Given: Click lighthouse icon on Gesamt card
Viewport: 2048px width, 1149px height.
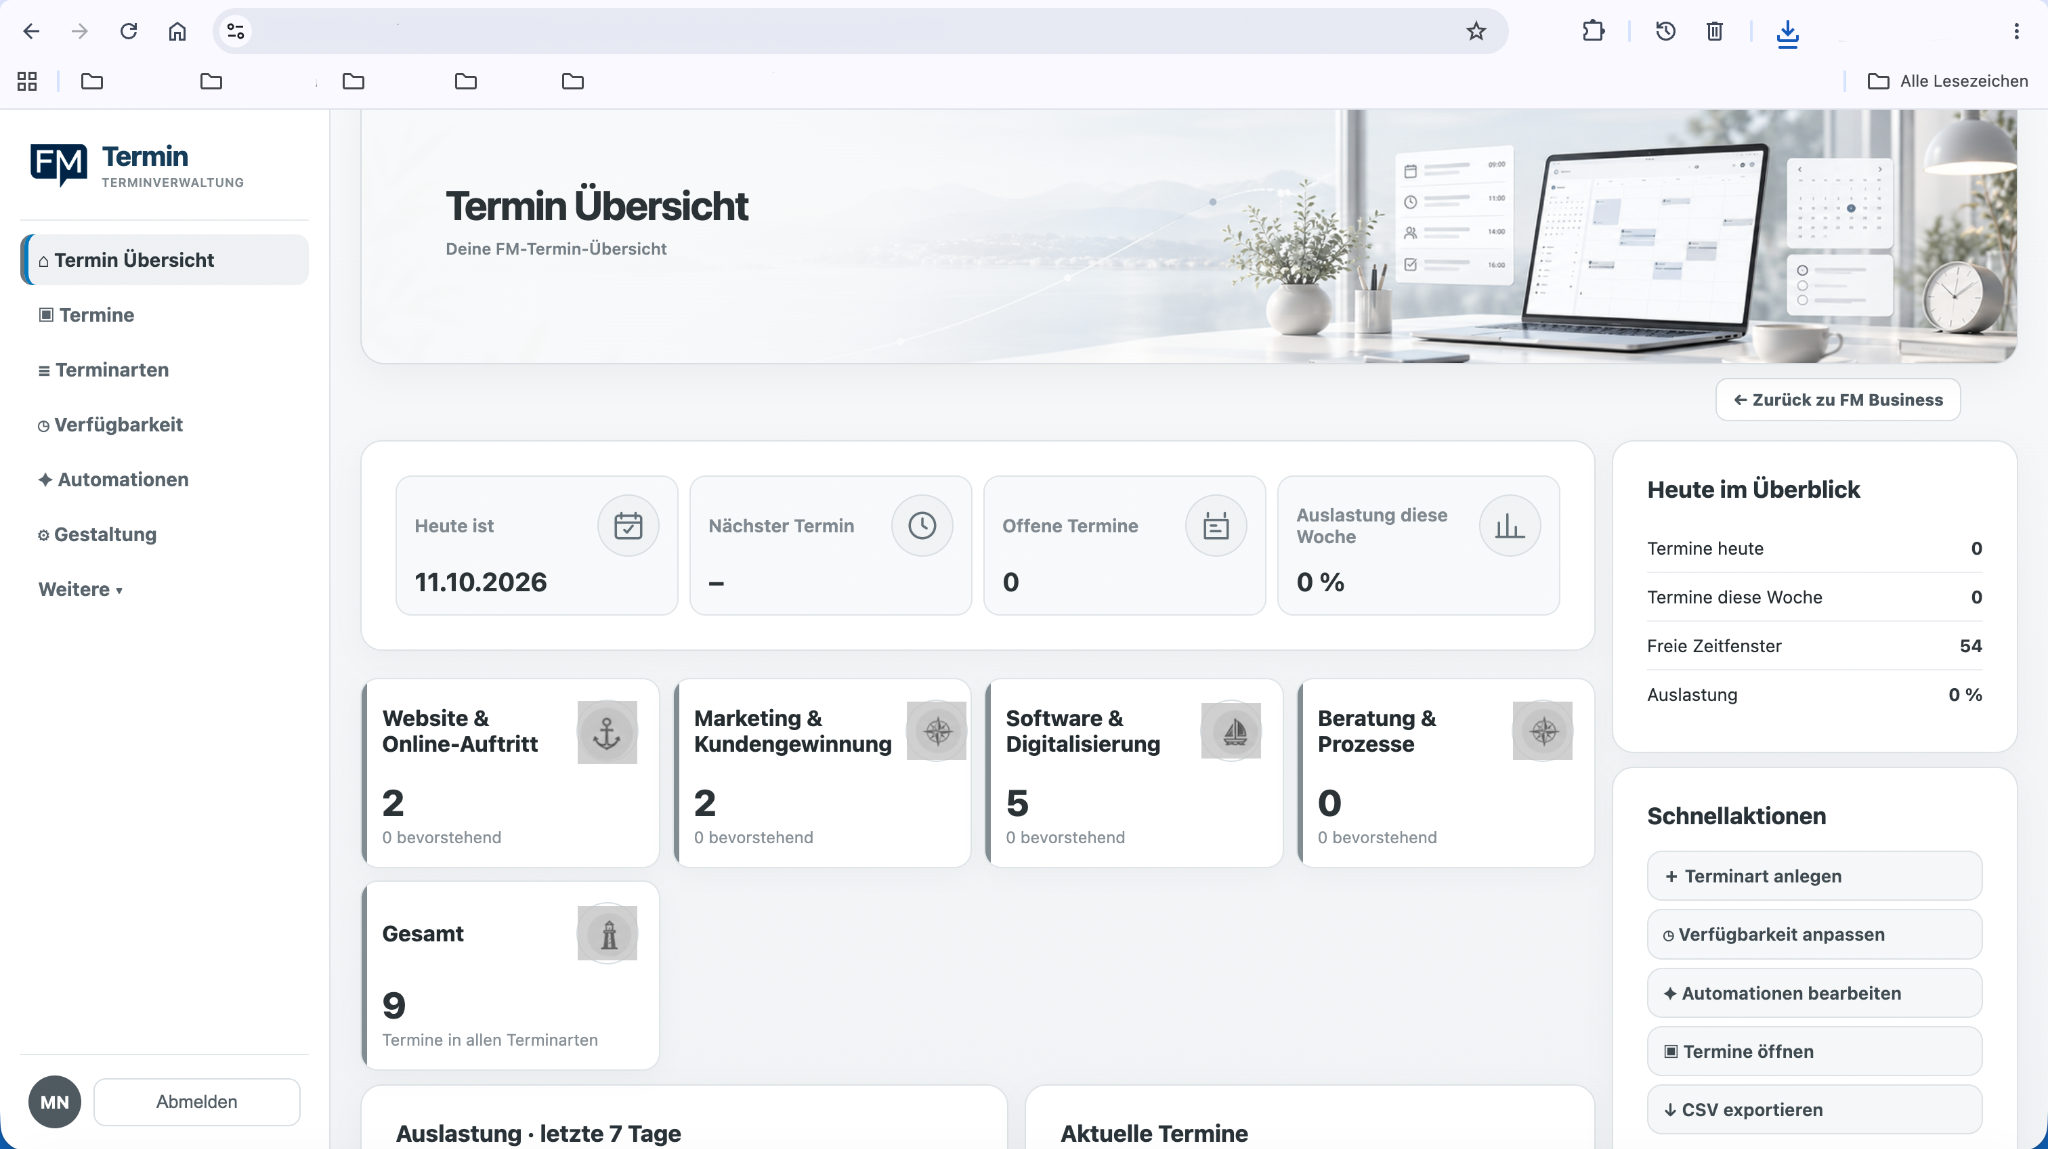Looking at the screenshot, I should coord(607,934).
